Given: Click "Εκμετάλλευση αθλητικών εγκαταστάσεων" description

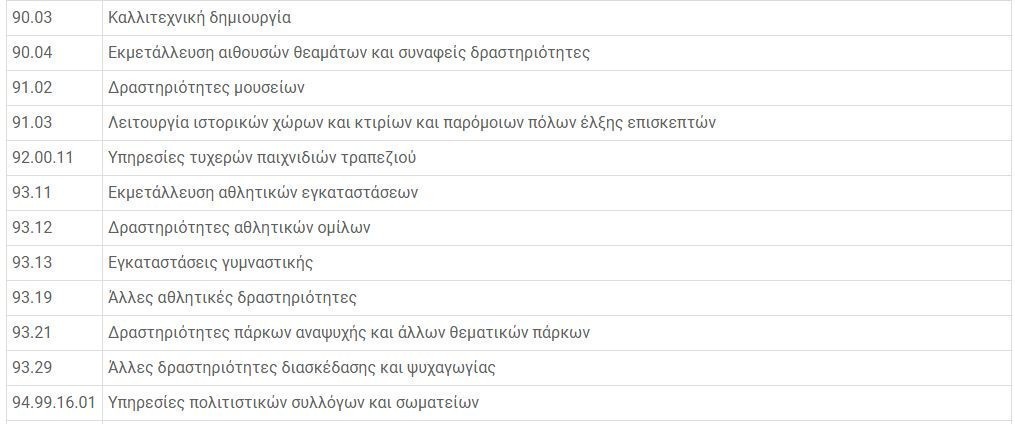Looking at the screenshot, I should (x=263, y=192).
